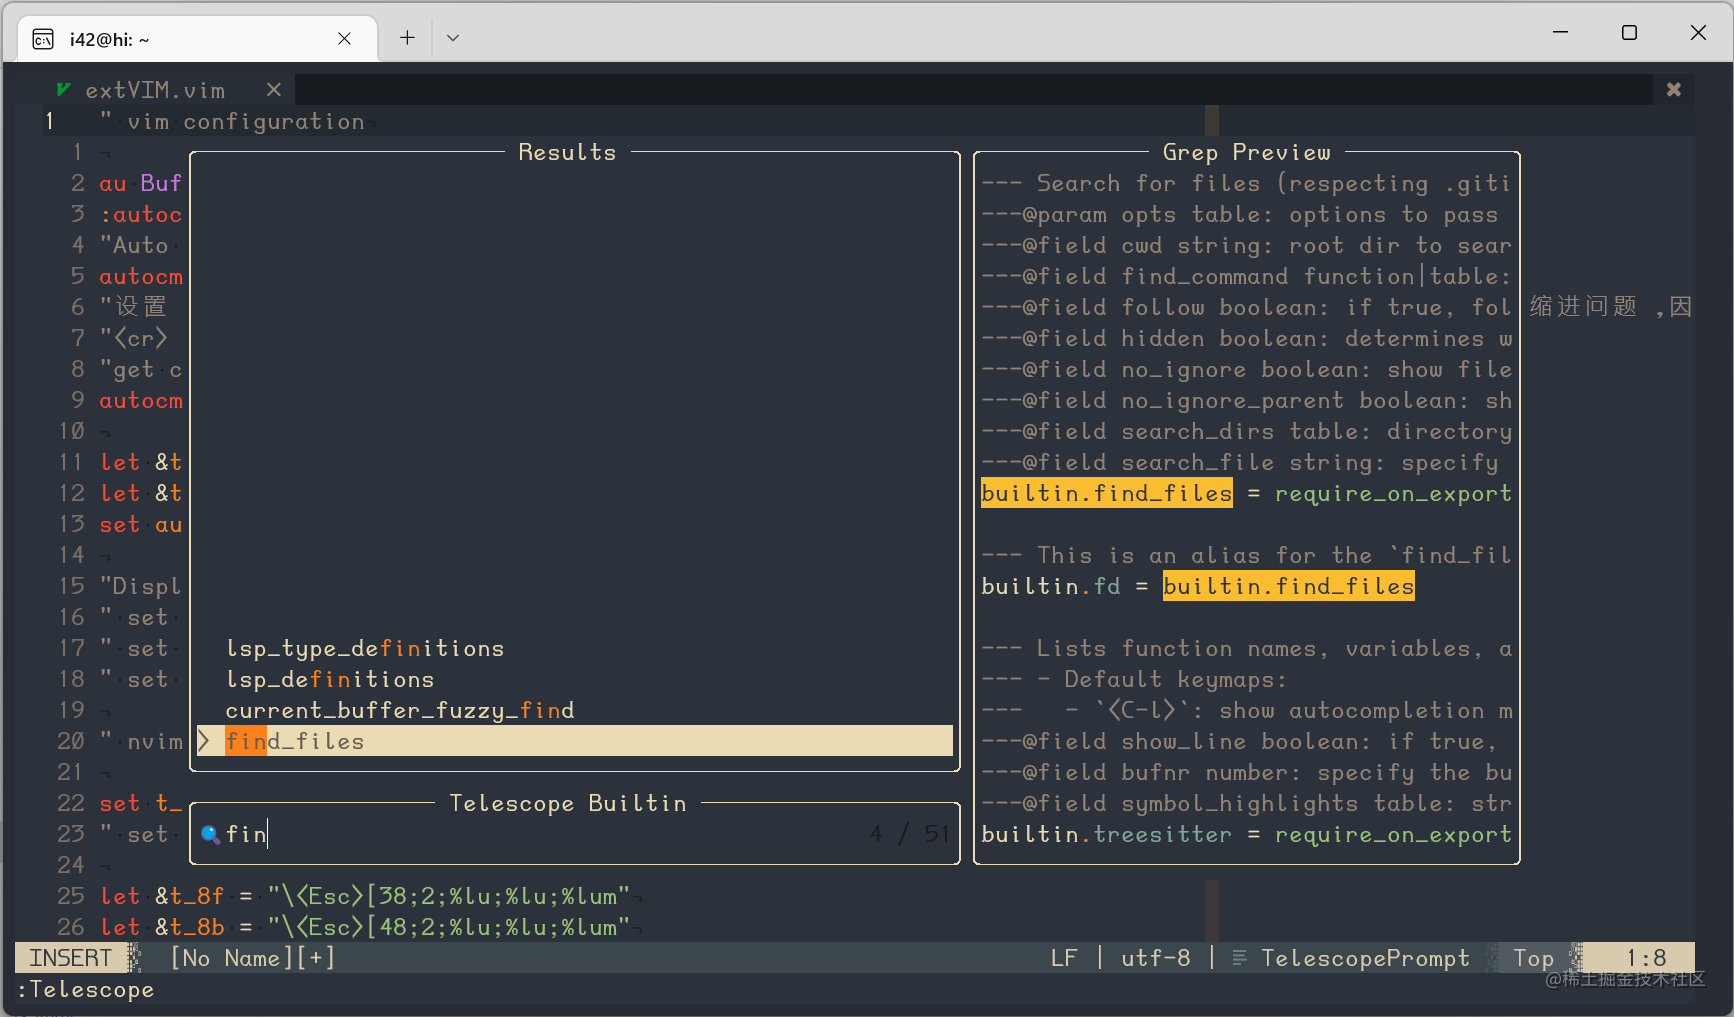Maximize the terminal window
The height and width of the screenshot is (1017, 1734).
click(x=1629, y=33)
